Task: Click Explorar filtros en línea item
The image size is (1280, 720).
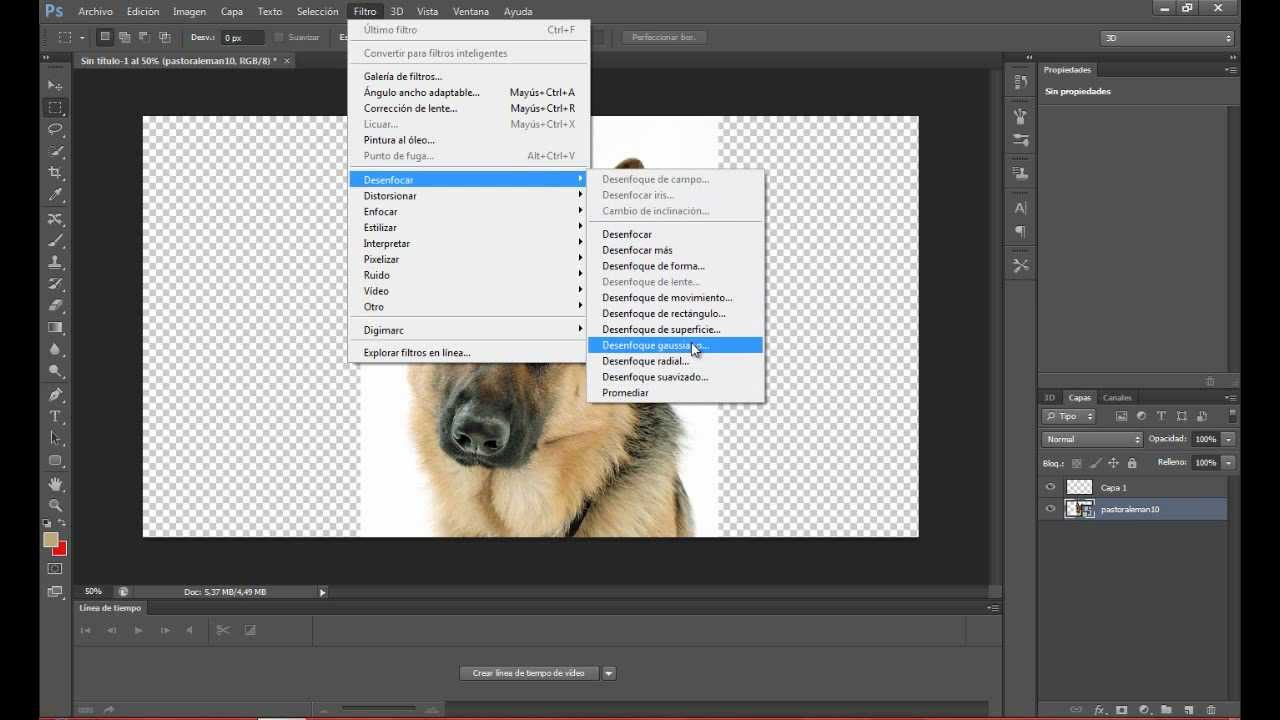Action: pyautogui.click(x=467, y=352)
